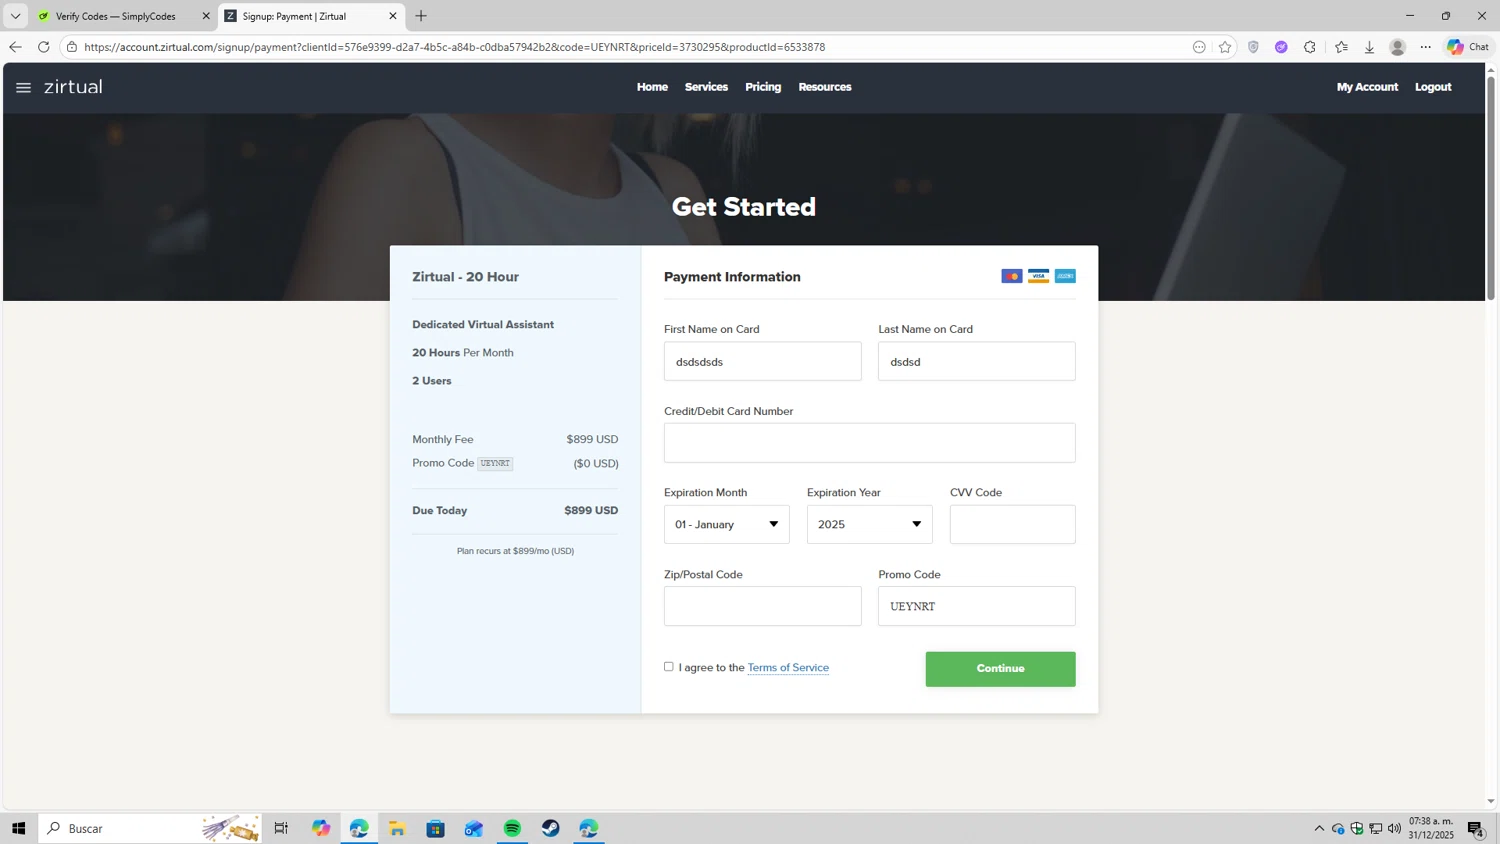Open Outlook from taskbar
The width and height of the screenshot is (1500, 844).
474,828
